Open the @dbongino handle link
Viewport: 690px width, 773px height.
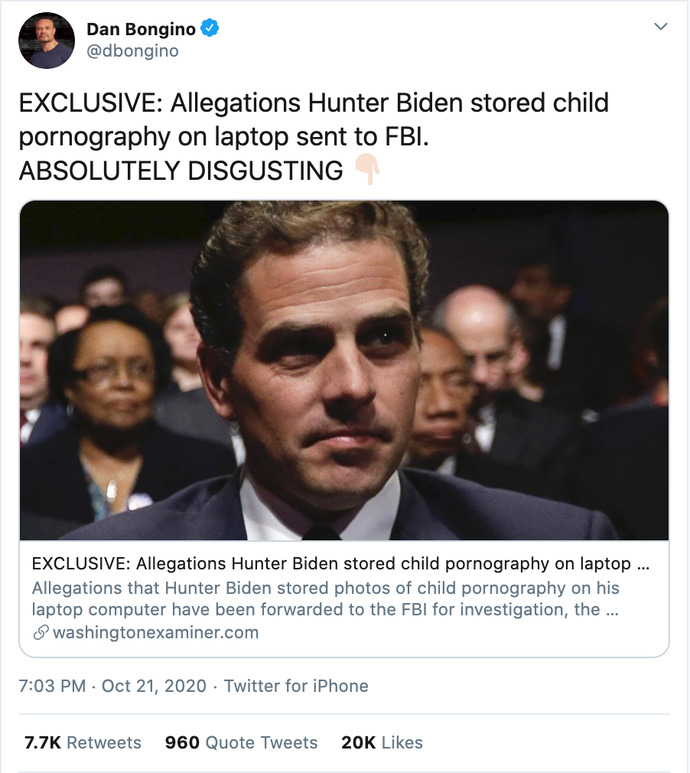pos(133,51)
